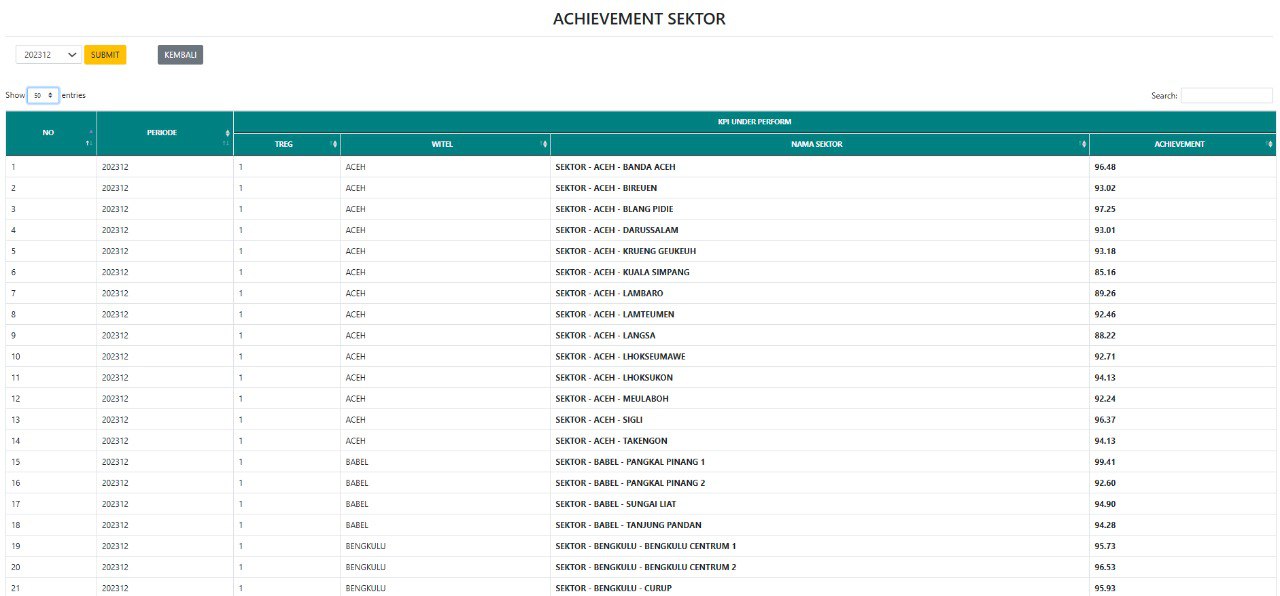
Task: Select row SEKTOR - ACEH - BANDA ACEH
Action: pos(640,167)
